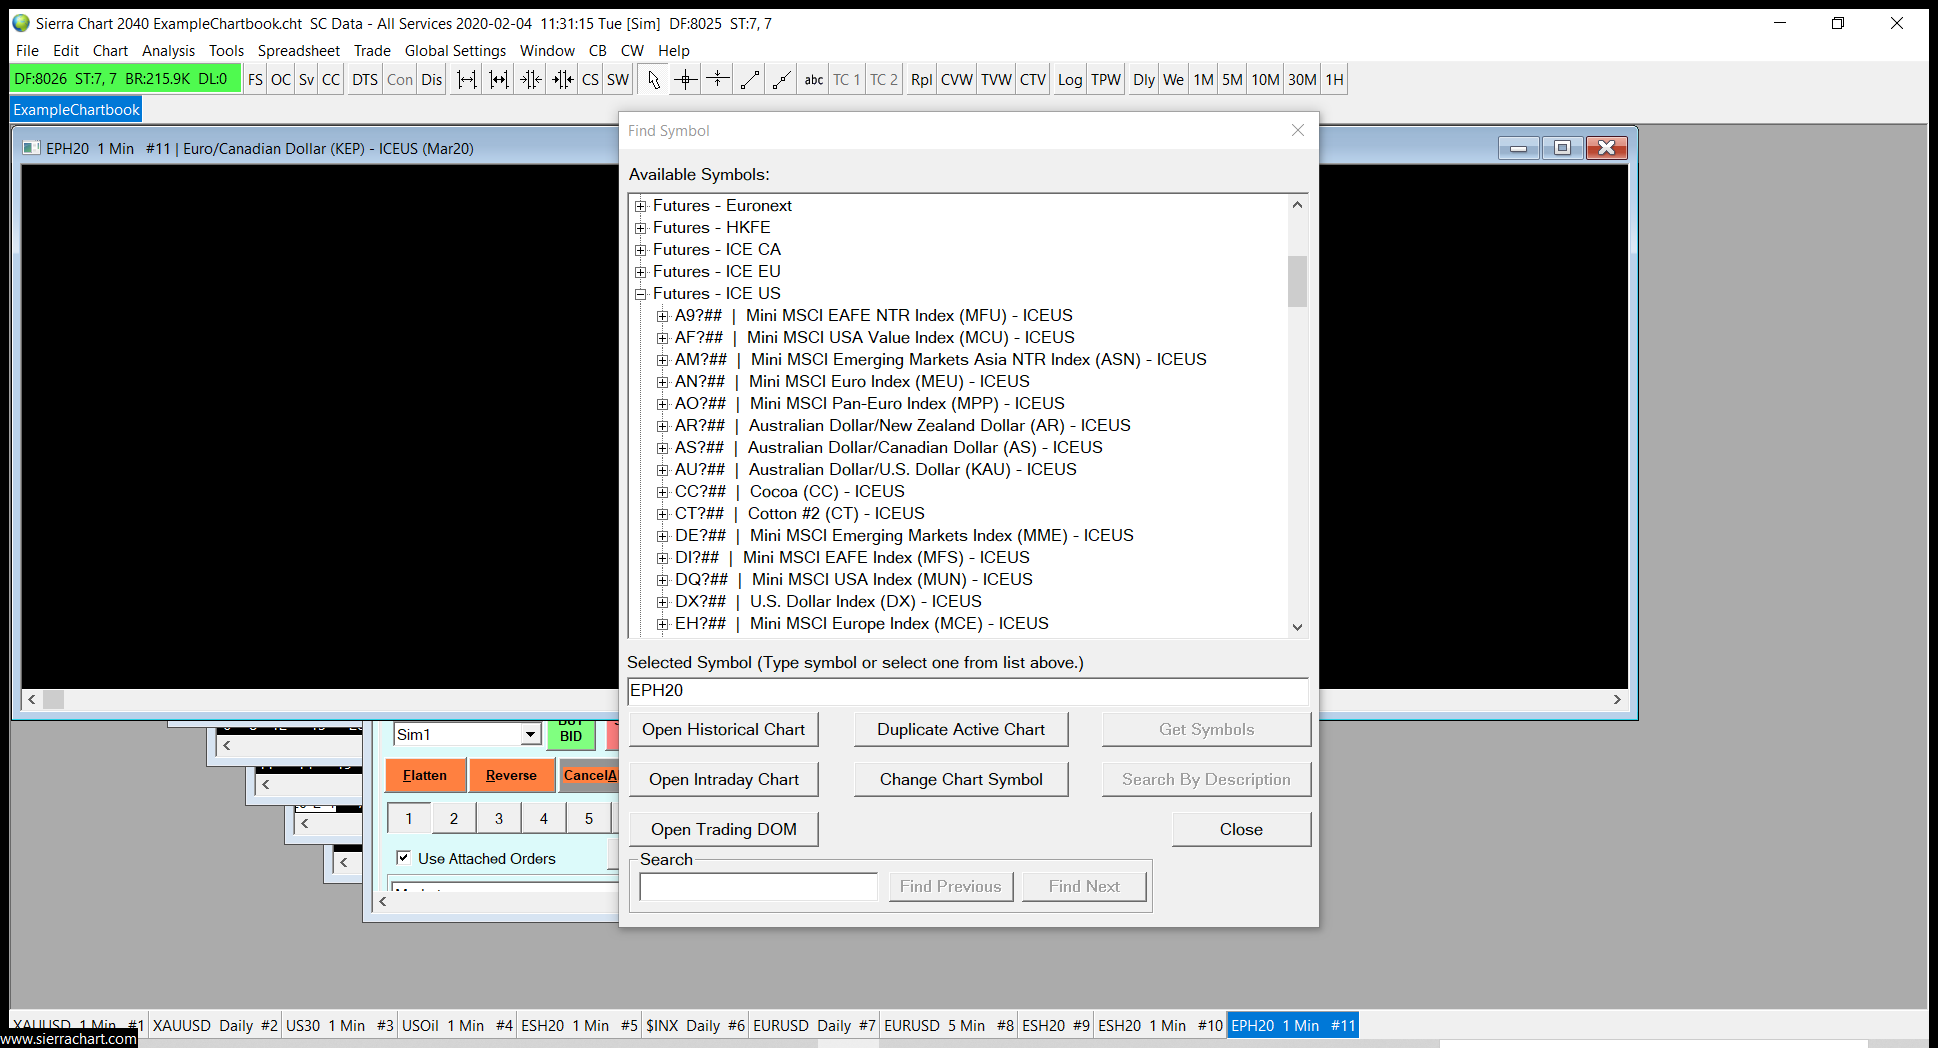Viewport: 1938px width, 1048px height.
Task: Expand the Futures - ICE EU node
Action: pyautogui.click(x=641, y=272)
